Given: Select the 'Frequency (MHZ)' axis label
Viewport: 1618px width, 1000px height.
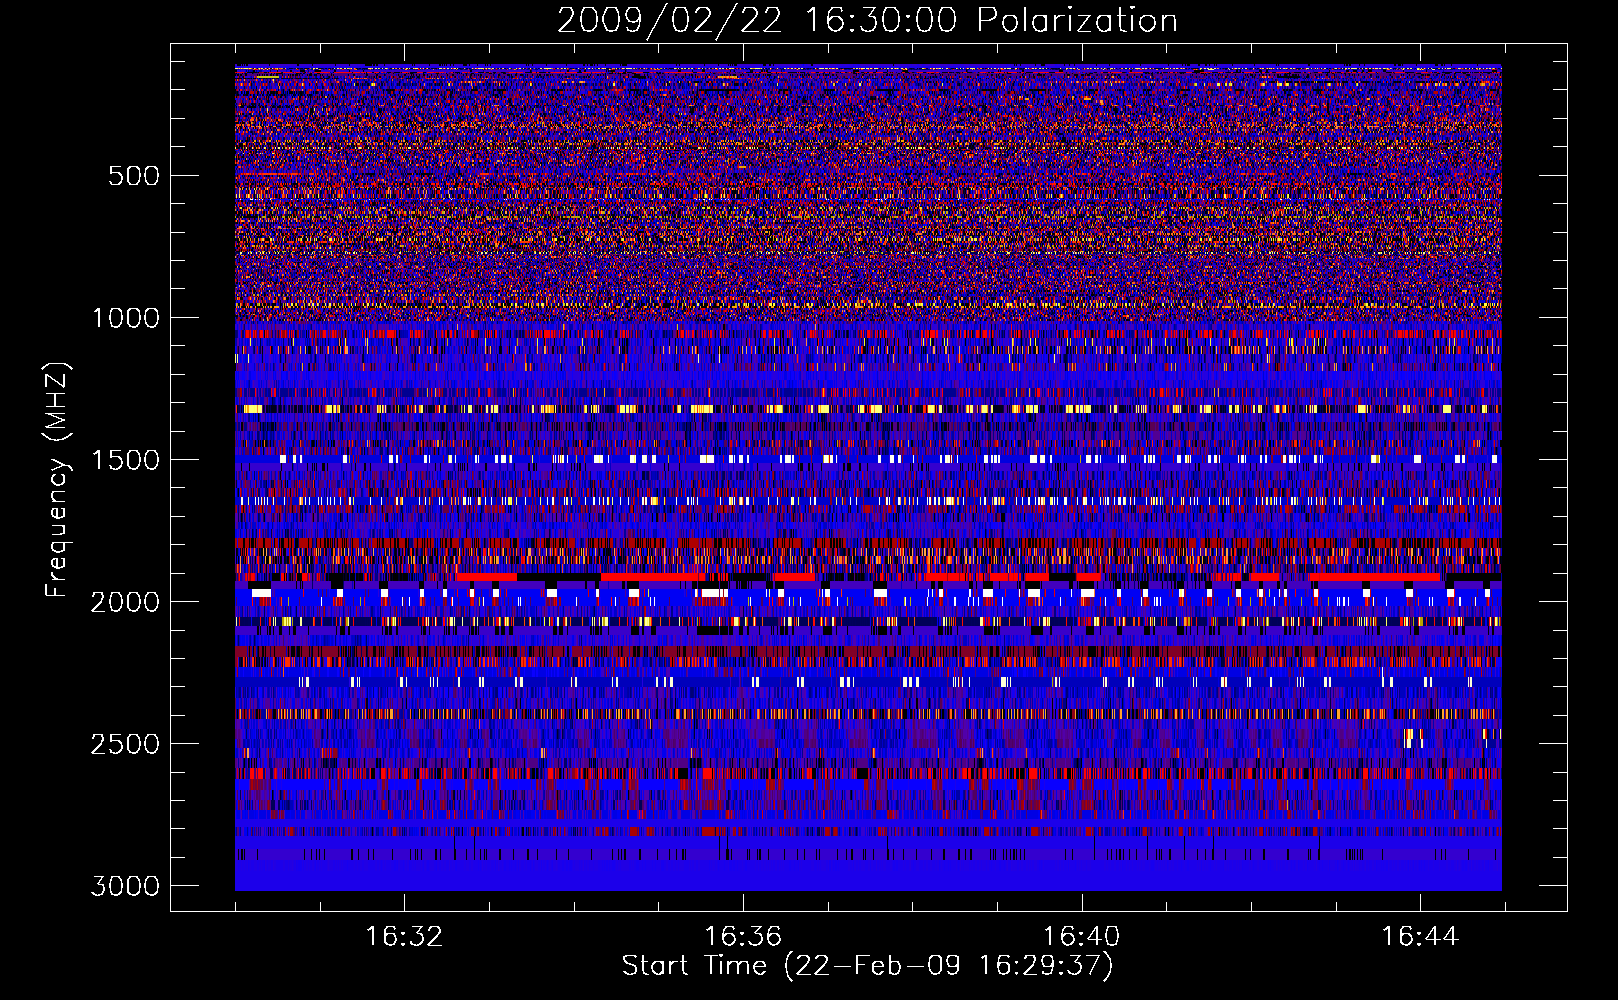Looking at the screenshot, I should (57, 479).
